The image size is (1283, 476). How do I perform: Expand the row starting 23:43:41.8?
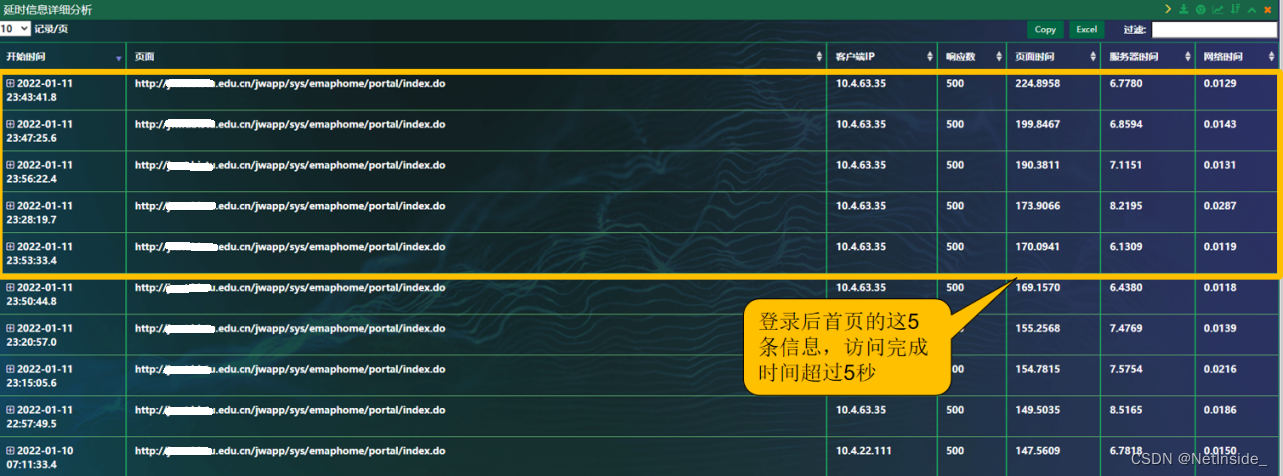10,83
